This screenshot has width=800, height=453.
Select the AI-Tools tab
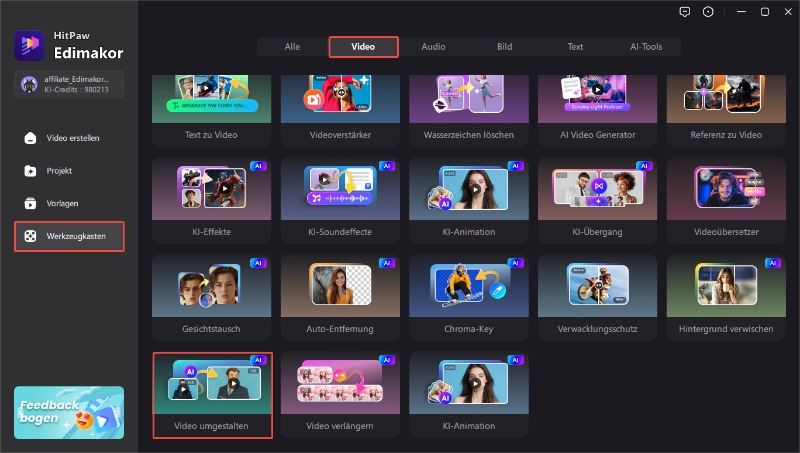(646, 46)
